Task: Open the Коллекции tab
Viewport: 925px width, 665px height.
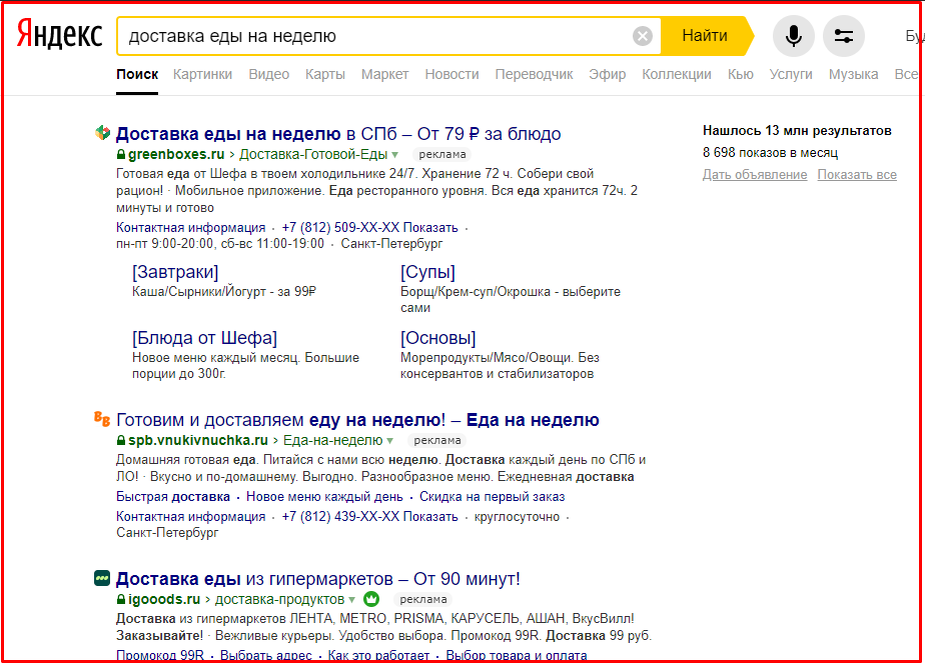Action: coord(677,74)
